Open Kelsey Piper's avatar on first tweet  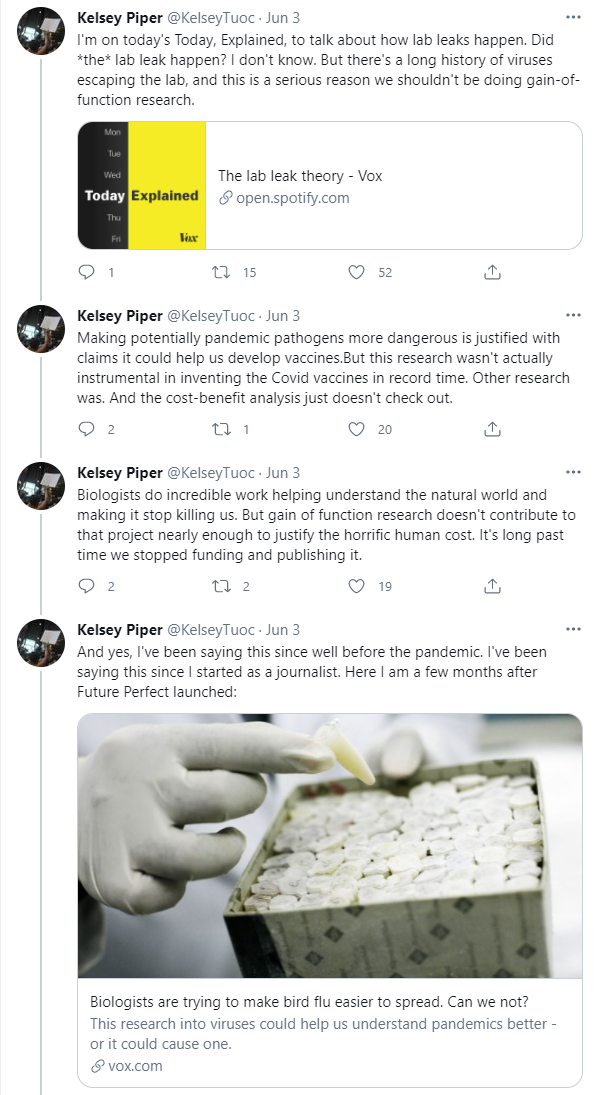point(41,31)
